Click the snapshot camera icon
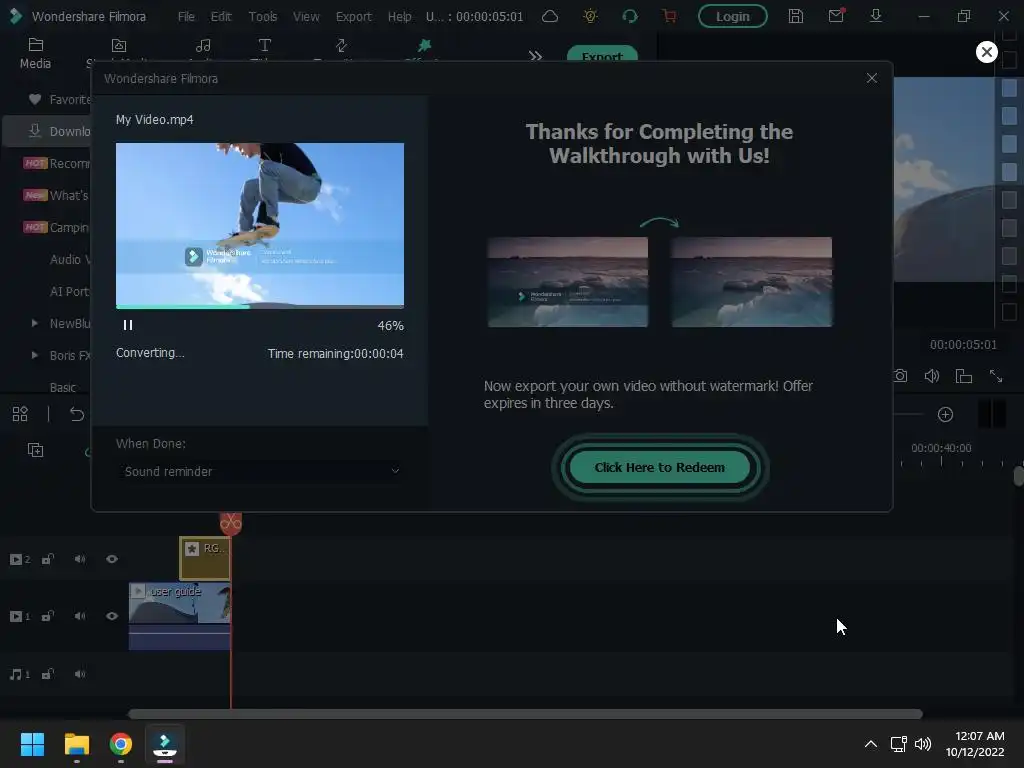 pyautogui.click(x=901, y=376)
